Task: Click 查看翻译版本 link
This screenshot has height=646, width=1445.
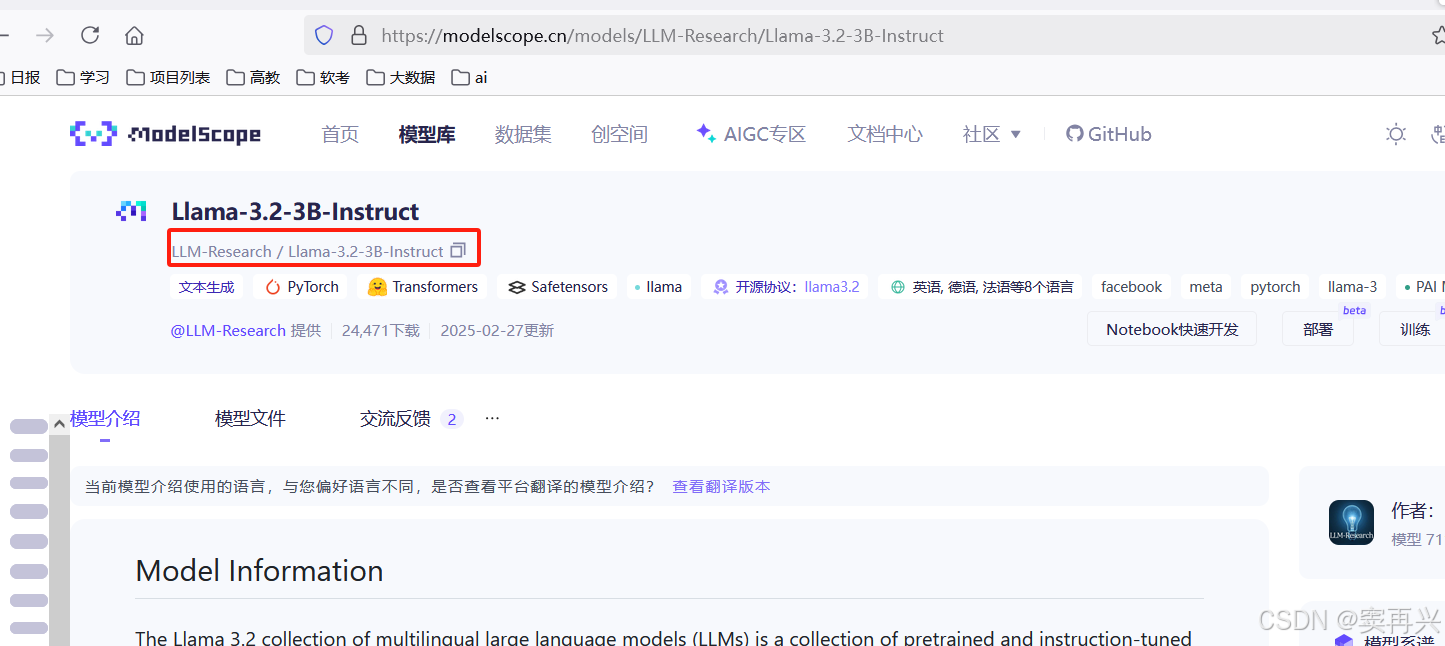Action: (721, 487)
